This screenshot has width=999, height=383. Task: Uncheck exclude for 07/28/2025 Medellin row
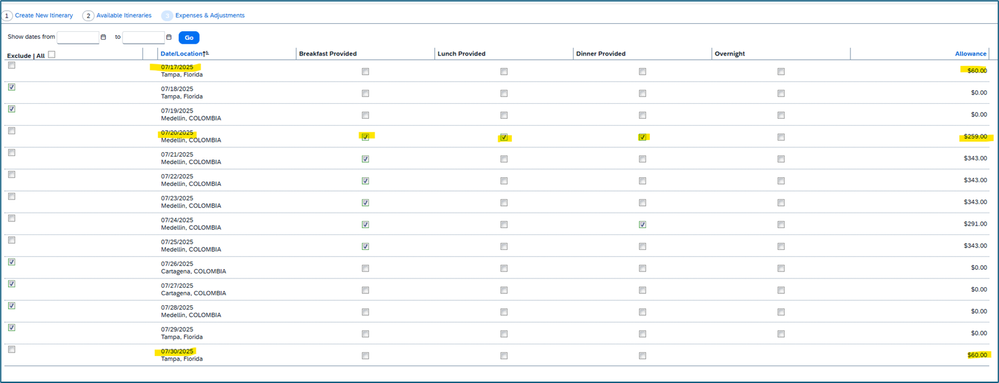point(11,306)
